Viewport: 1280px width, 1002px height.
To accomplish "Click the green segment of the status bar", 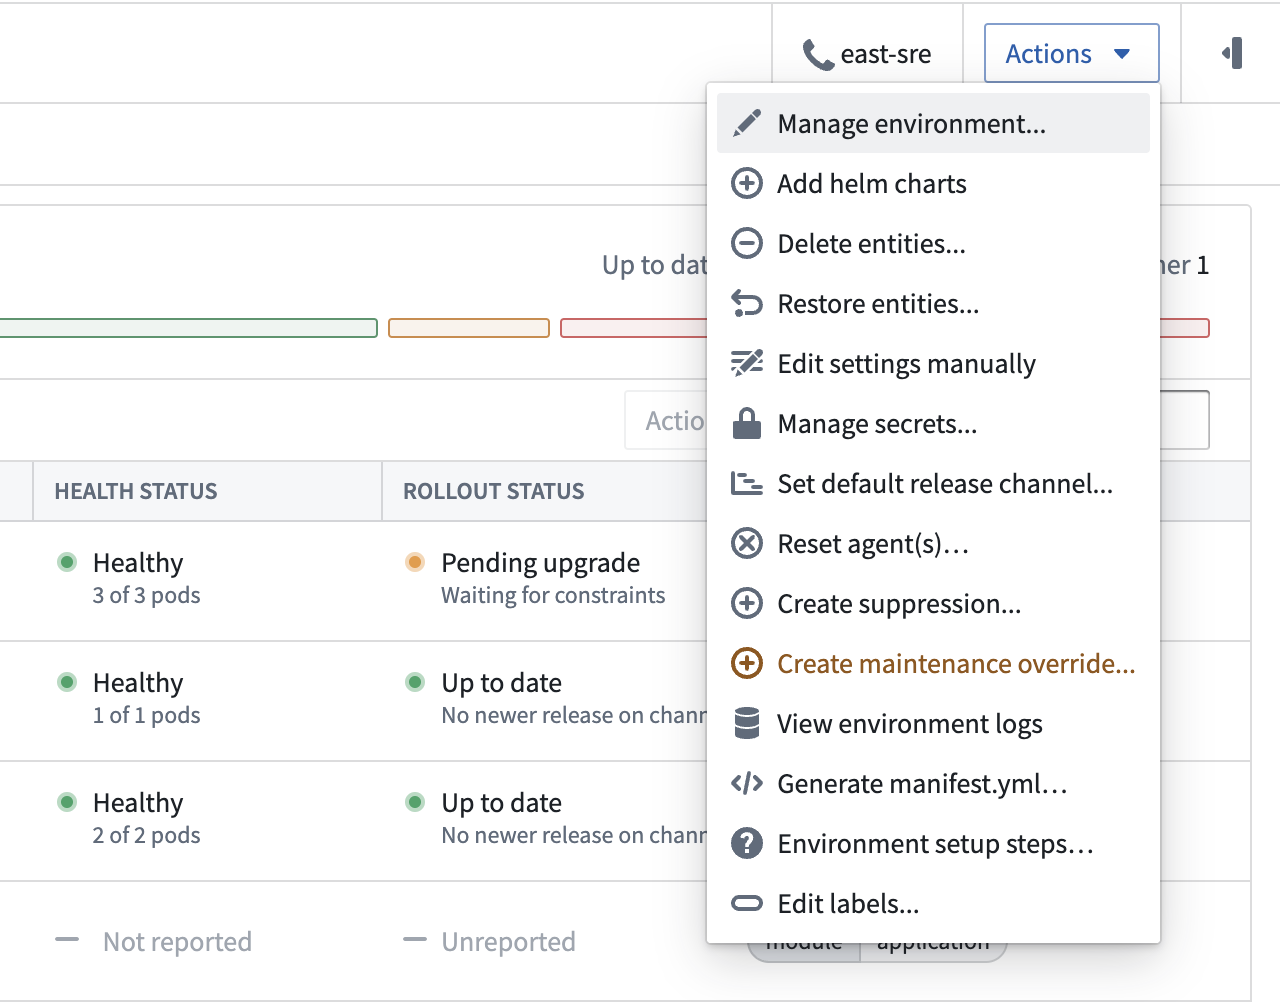I will (188, 328).
